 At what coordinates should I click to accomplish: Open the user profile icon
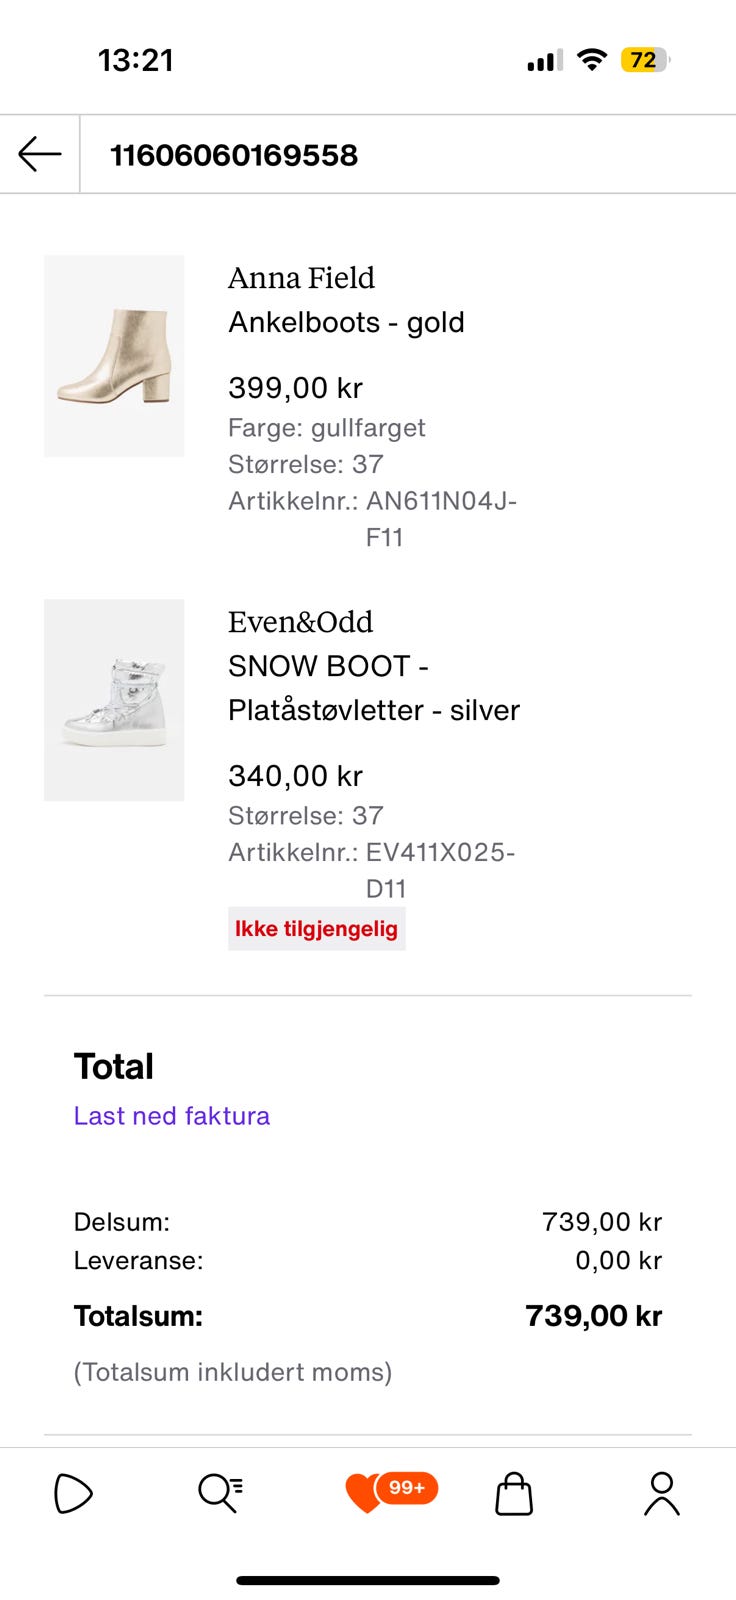tap(661, 1494)
